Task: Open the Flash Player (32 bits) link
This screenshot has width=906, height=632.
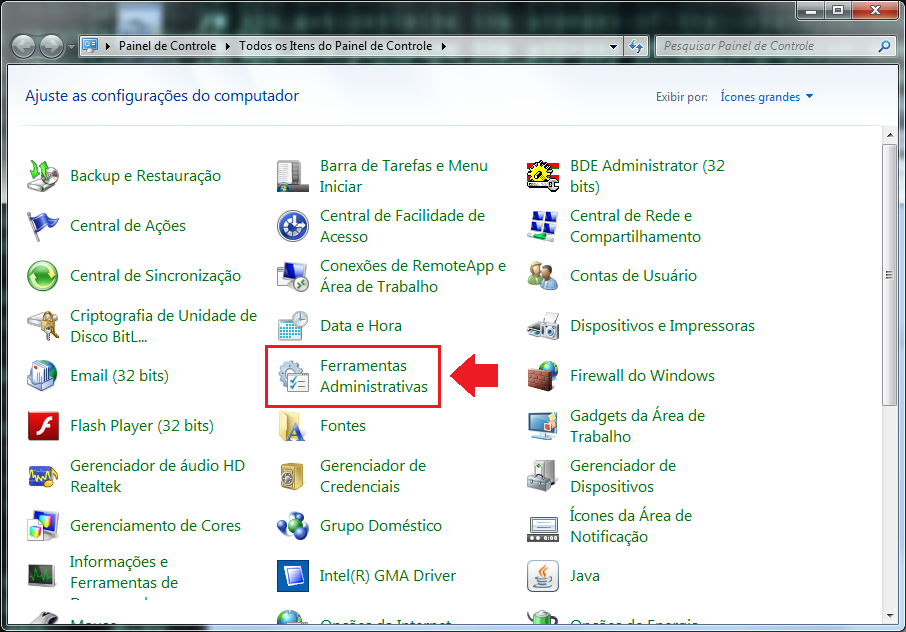Action: (x=142, y=426)
